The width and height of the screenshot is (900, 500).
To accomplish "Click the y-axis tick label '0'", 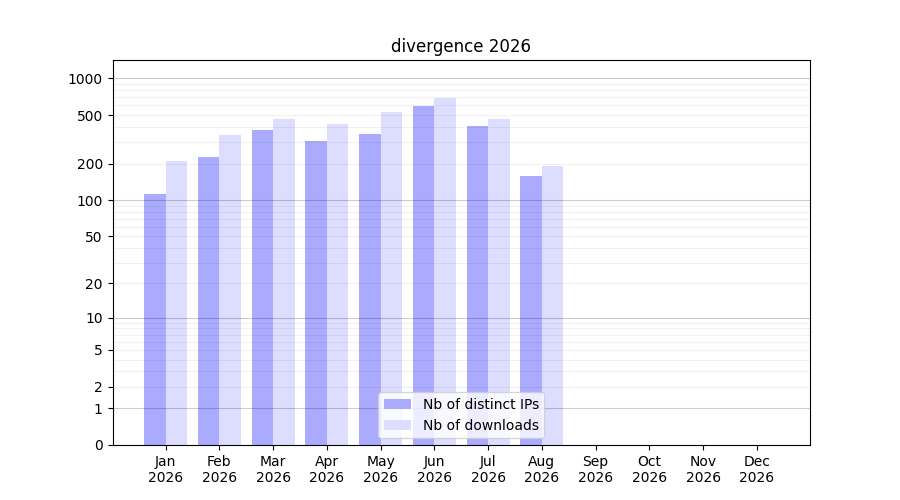I will tap(99, 445).
